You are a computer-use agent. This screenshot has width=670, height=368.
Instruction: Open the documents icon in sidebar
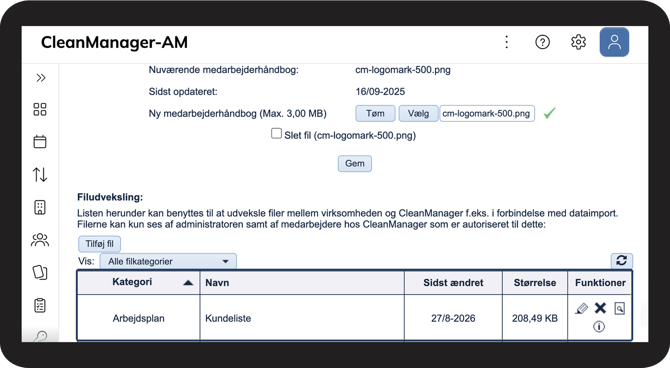point(40,272)
